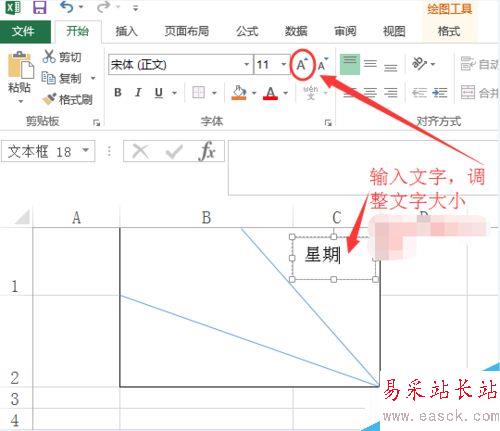Viewport: 500px width, 431px height.
Task: Open the clipboard (剪贴板) dialog launcher
Action: 96,123
